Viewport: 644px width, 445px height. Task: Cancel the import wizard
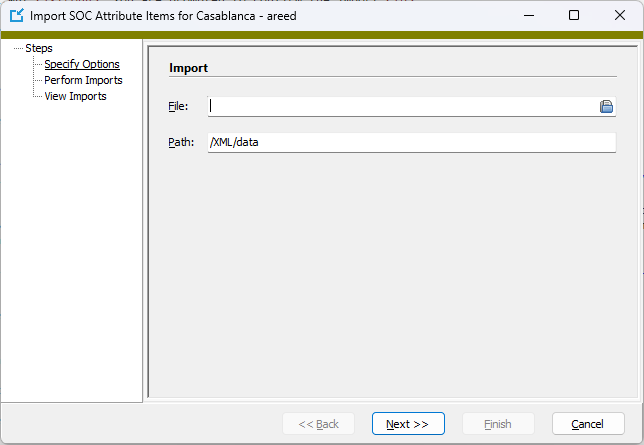(x=588, y=424)
